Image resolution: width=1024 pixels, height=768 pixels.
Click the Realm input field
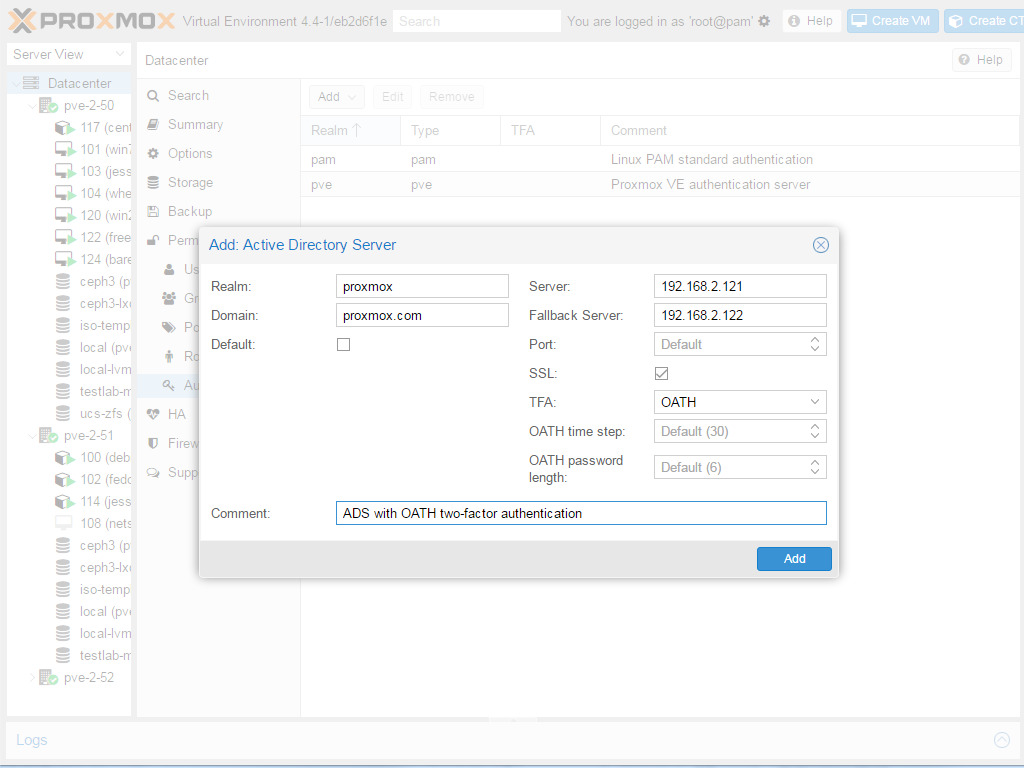point(422,286)
